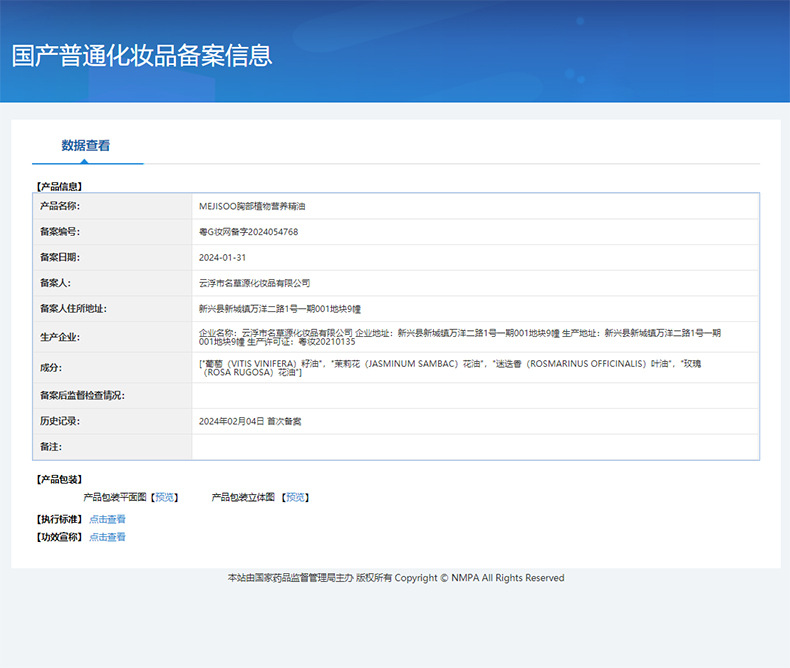Select filing number 粤G妆网备字2024054768
The image size is (790, 668).
pos(248,232)
